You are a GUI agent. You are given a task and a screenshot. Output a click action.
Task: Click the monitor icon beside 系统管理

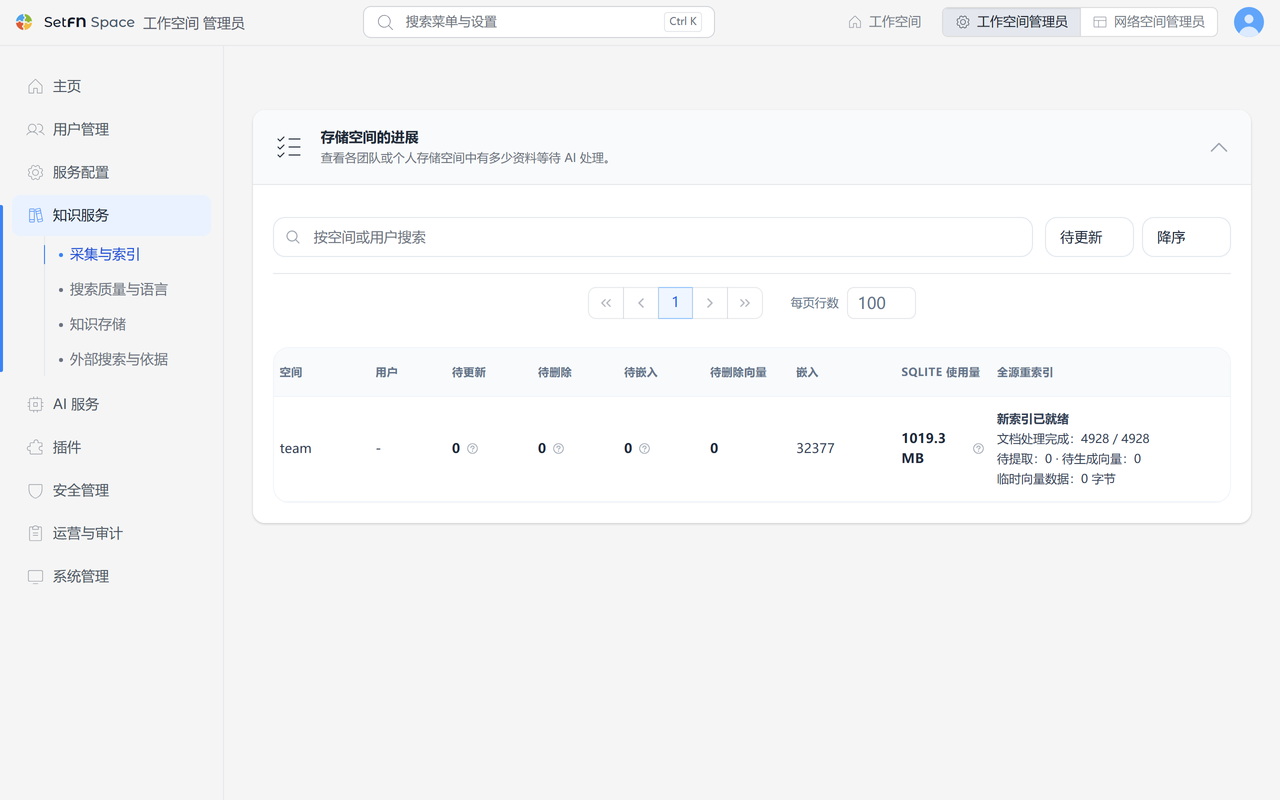35,576
